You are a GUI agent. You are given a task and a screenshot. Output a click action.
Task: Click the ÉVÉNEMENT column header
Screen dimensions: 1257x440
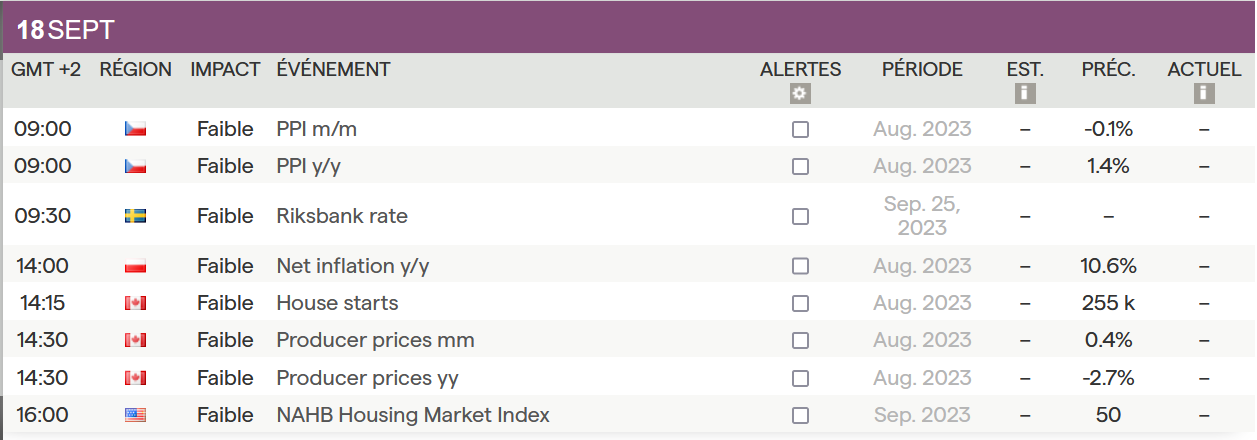pos(333,69)
